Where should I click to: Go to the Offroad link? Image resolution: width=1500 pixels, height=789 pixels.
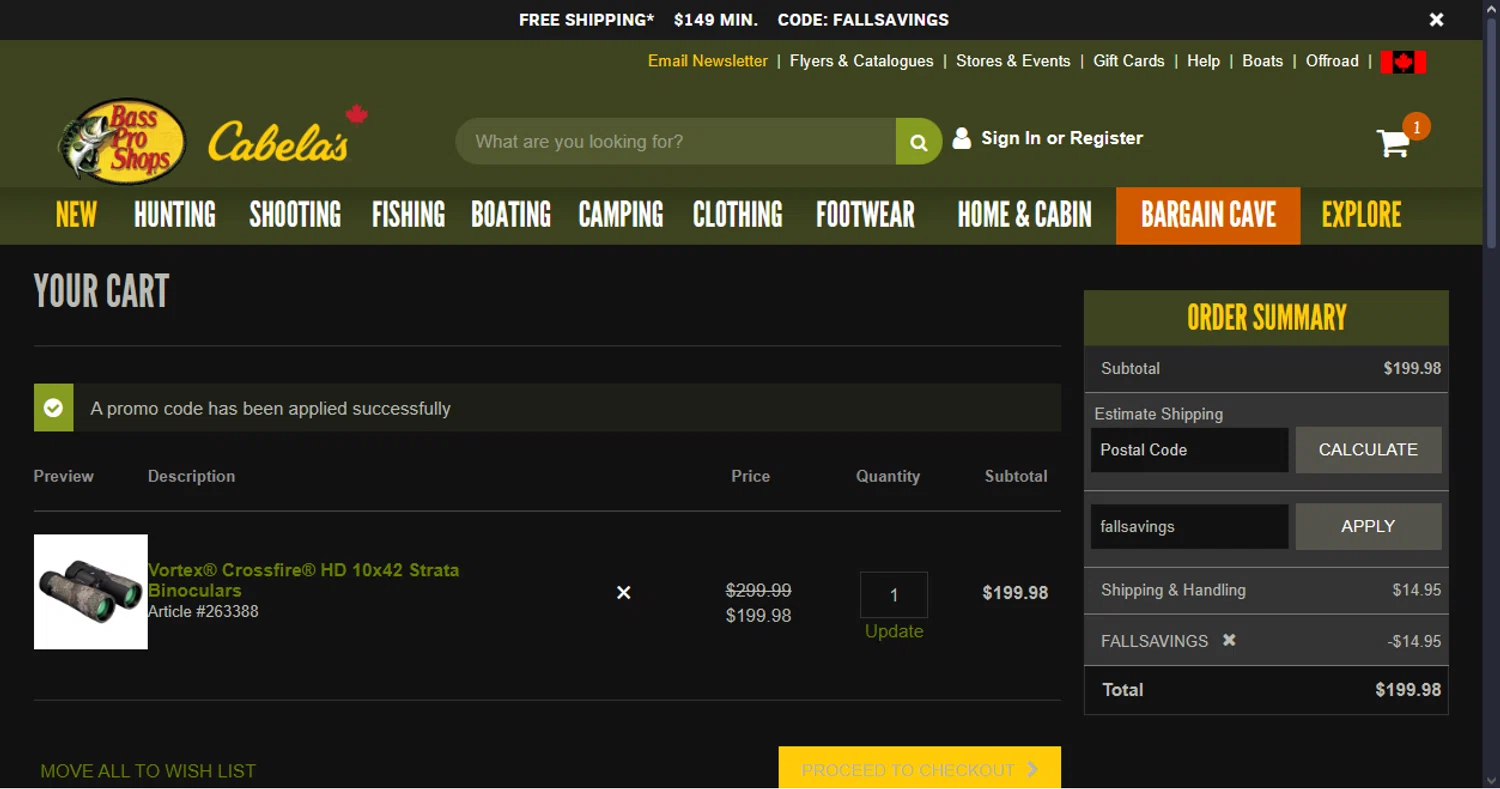tap(1332, 61)
